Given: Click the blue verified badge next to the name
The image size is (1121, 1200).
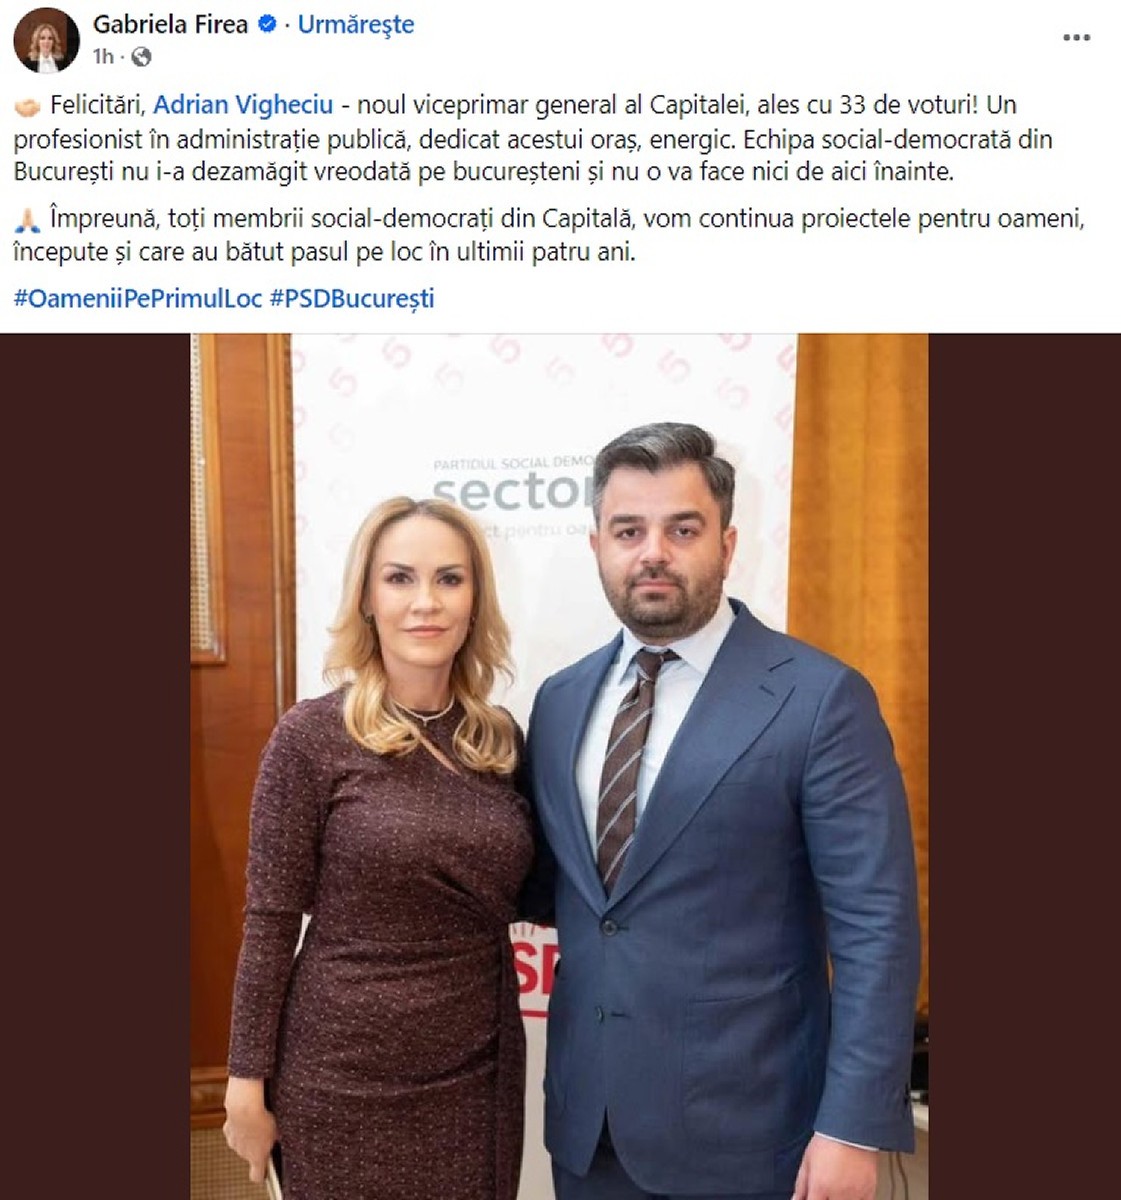Looking at the screenshot, I should pyautogui.click(x=267, y=25).
